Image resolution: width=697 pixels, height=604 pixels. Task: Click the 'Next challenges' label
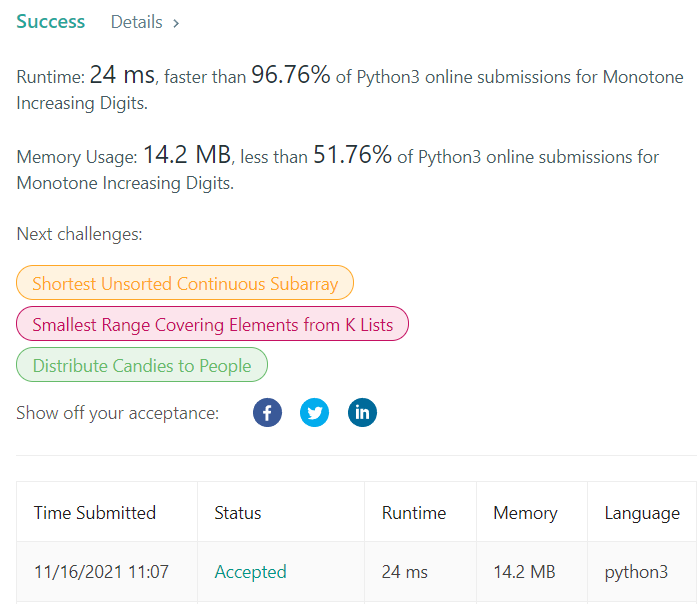(79, 234)
